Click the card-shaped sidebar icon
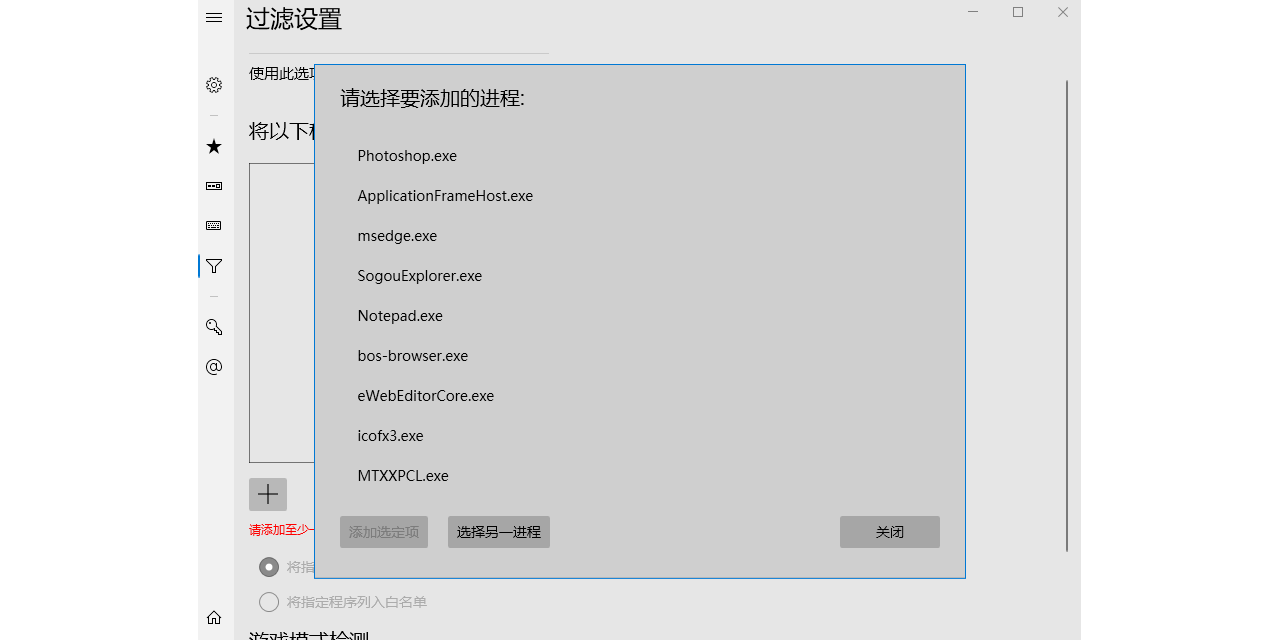Viewport: 1280px width, 640px height. 213,185
